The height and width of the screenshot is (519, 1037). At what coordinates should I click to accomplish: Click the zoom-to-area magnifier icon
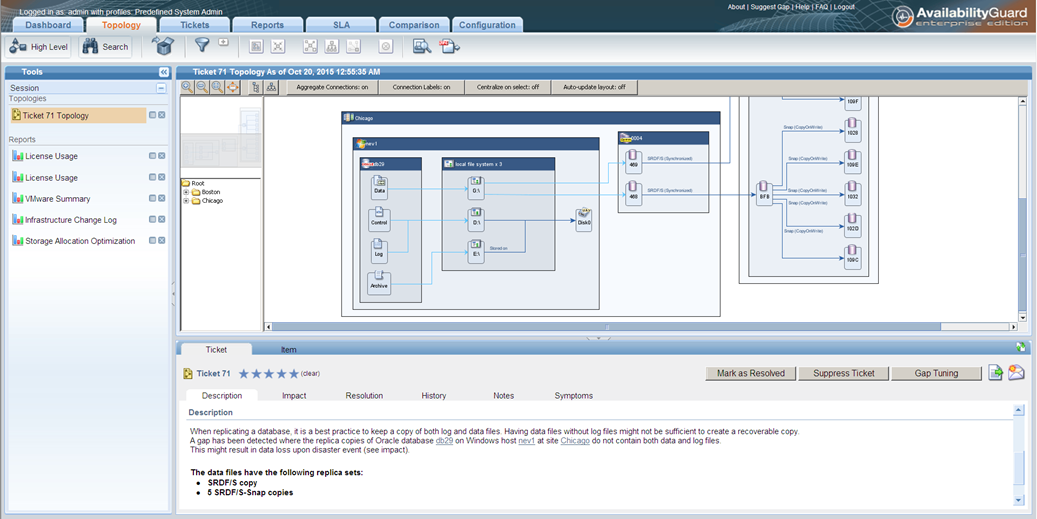tap(217, 87)
